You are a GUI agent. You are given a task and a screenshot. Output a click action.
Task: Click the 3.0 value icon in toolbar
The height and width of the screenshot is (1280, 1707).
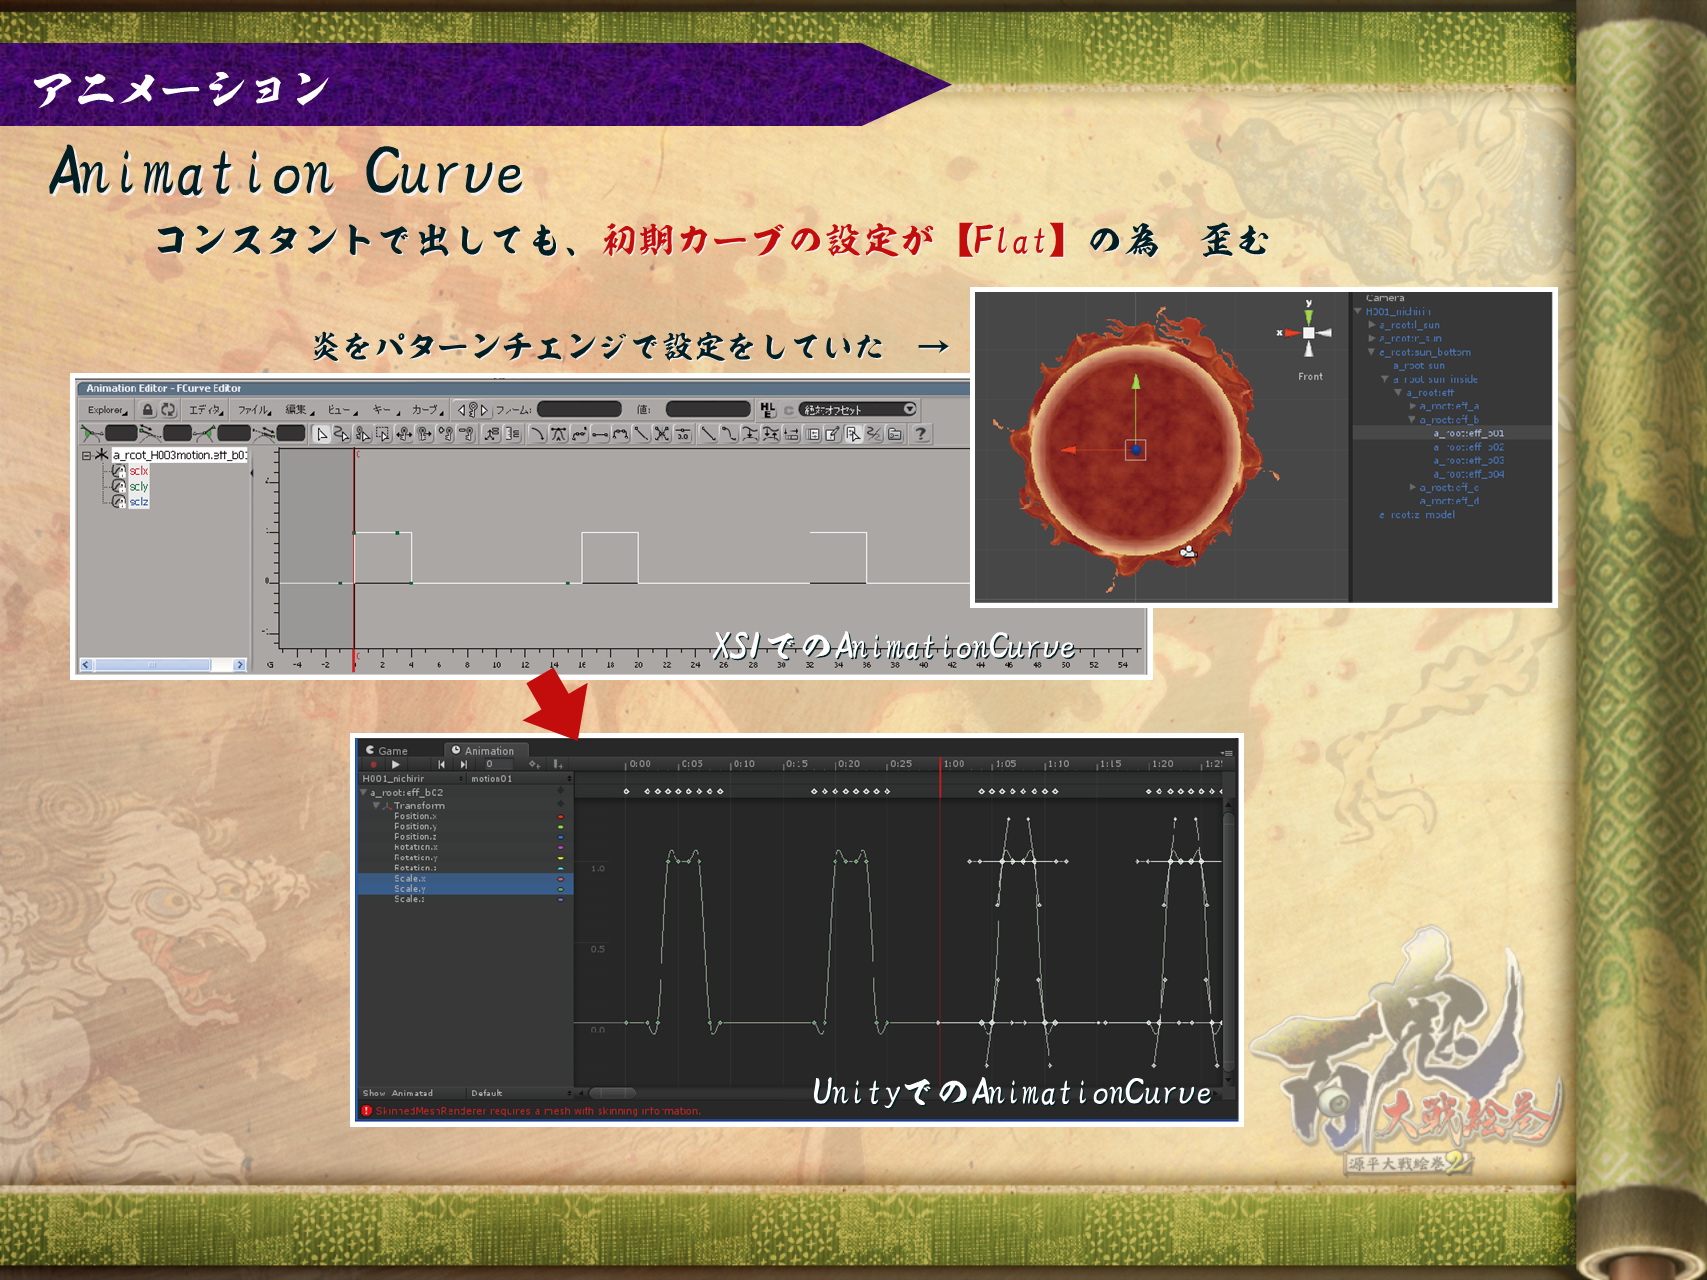click(x=683, y=434)
